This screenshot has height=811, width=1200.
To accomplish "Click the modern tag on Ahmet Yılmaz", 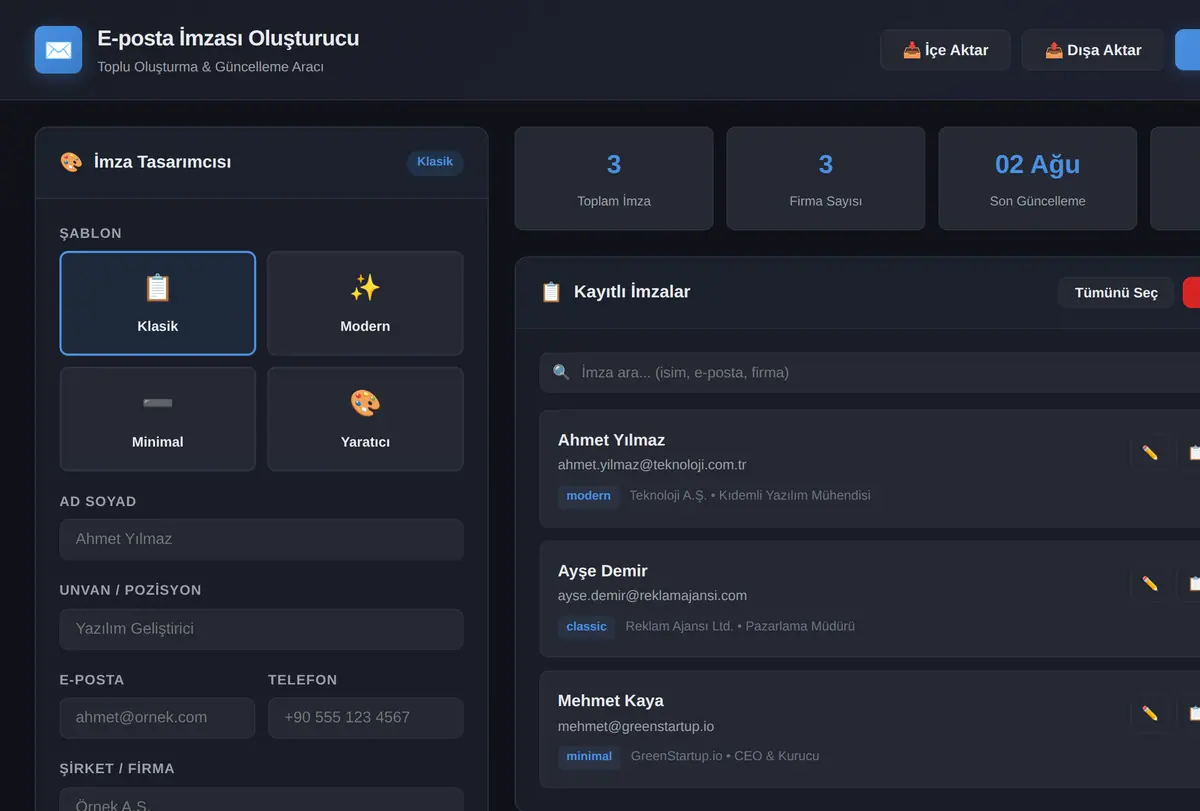I will click(588, 496).
